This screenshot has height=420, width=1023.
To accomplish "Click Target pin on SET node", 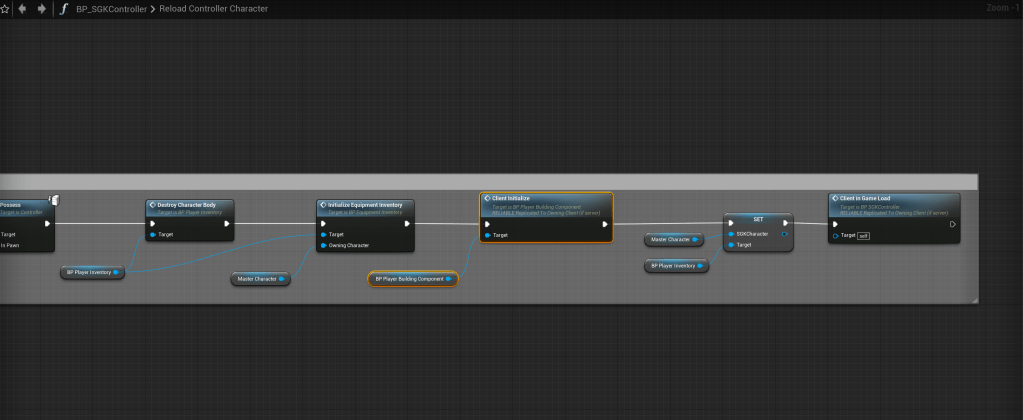I will tap(731, 245).
